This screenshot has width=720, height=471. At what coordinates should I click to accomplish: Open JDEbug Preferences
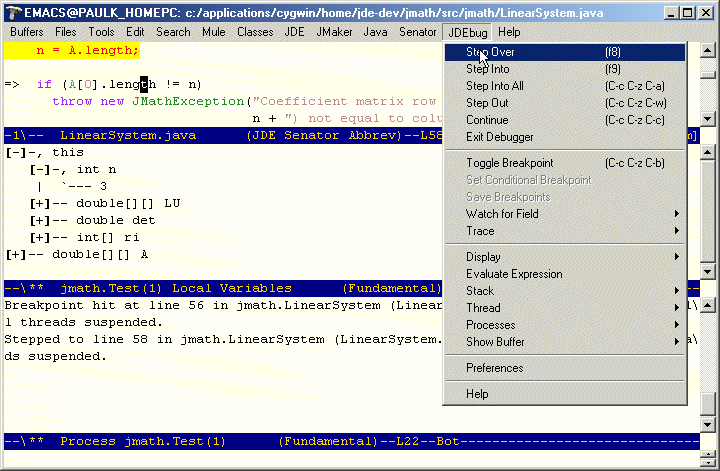click(494, 368)
